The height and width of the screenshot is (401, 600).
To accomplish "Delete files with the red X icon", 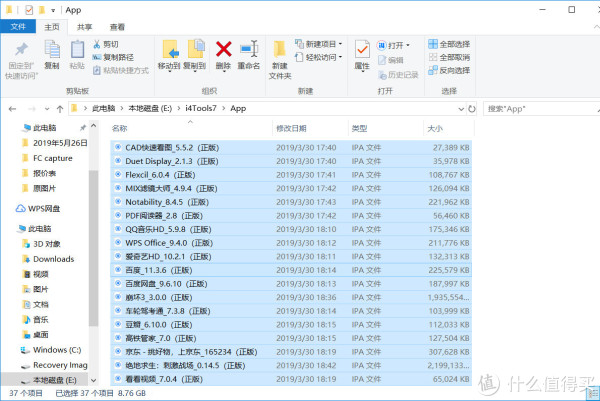I will [223, 49].
